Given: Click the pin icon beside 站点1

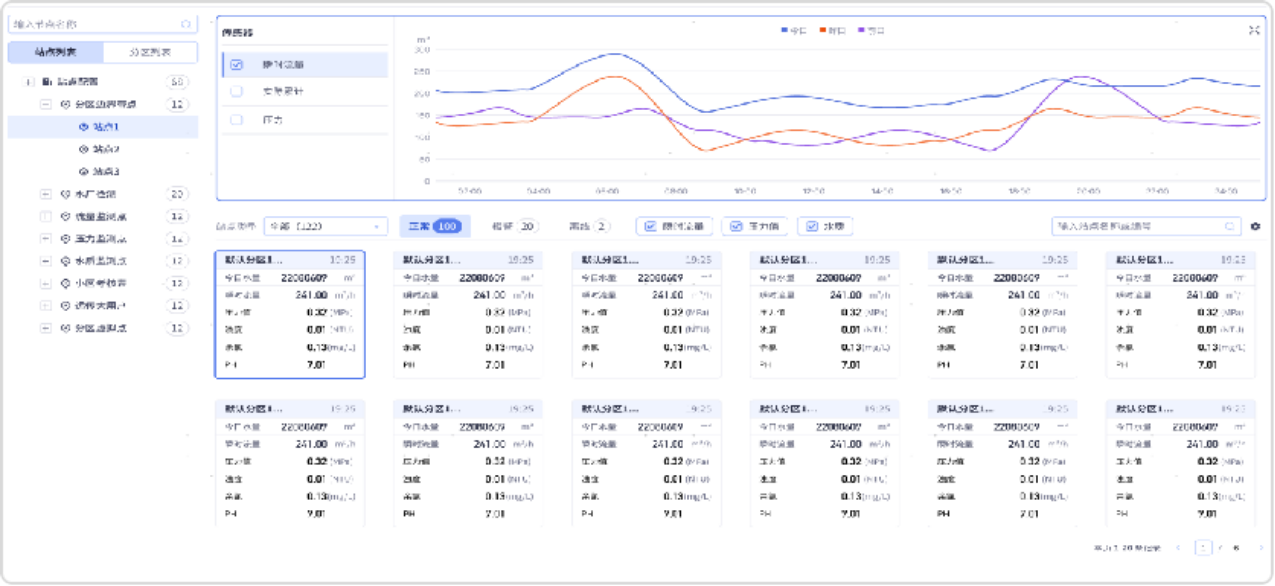Looking at the screenshot, I should 84,127.
